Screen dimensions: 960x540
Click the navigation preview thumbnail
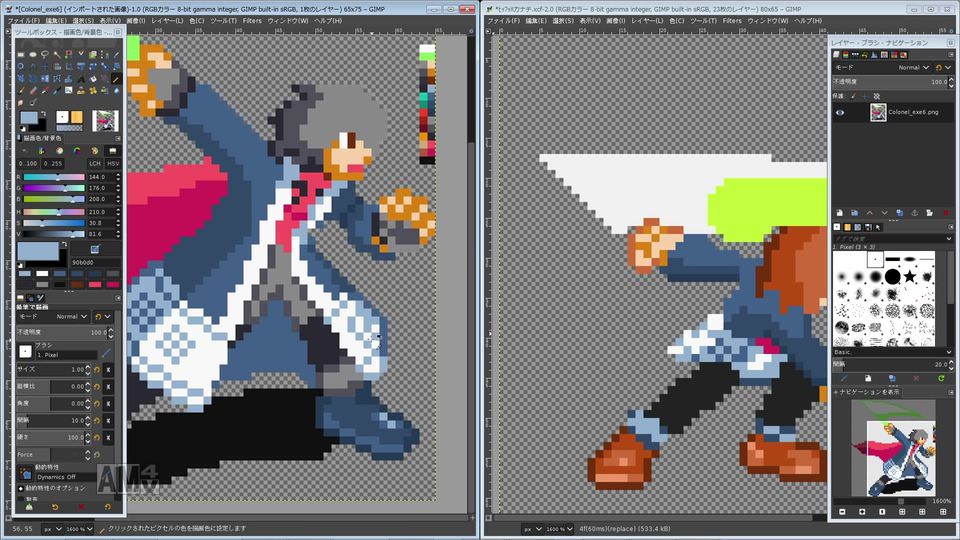pyautogui.click(x=894, y=448)
